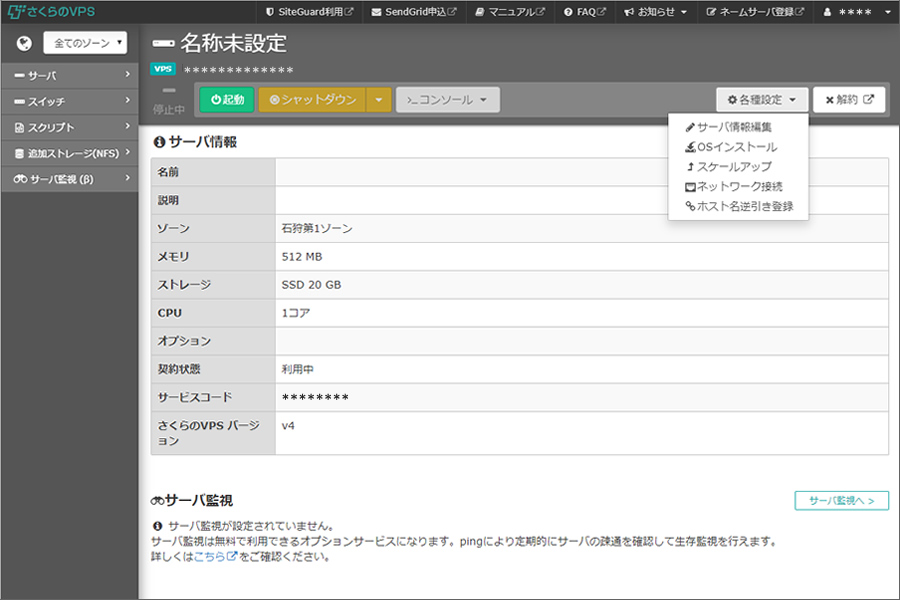
Task: Click the スクリプト file icon in sidebar
Action: click(20, 127)
